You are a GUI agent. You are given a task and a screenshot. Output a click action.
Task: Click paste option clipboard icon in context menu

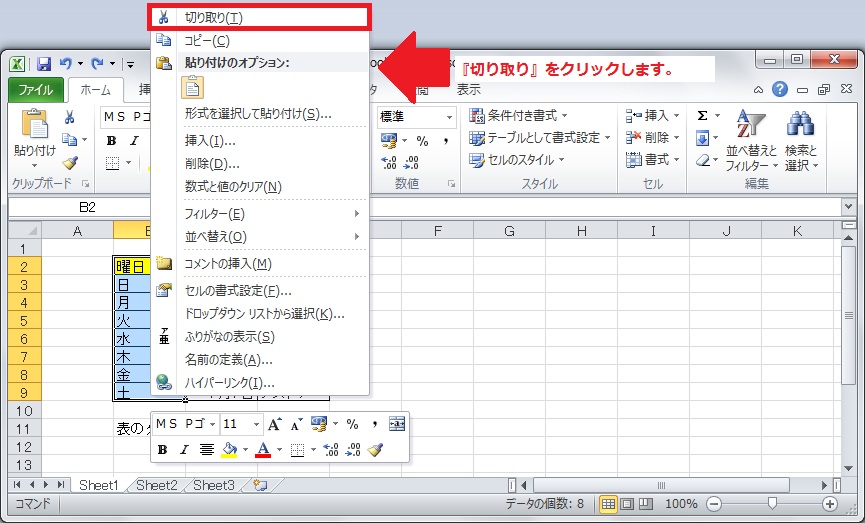(193, 88)
